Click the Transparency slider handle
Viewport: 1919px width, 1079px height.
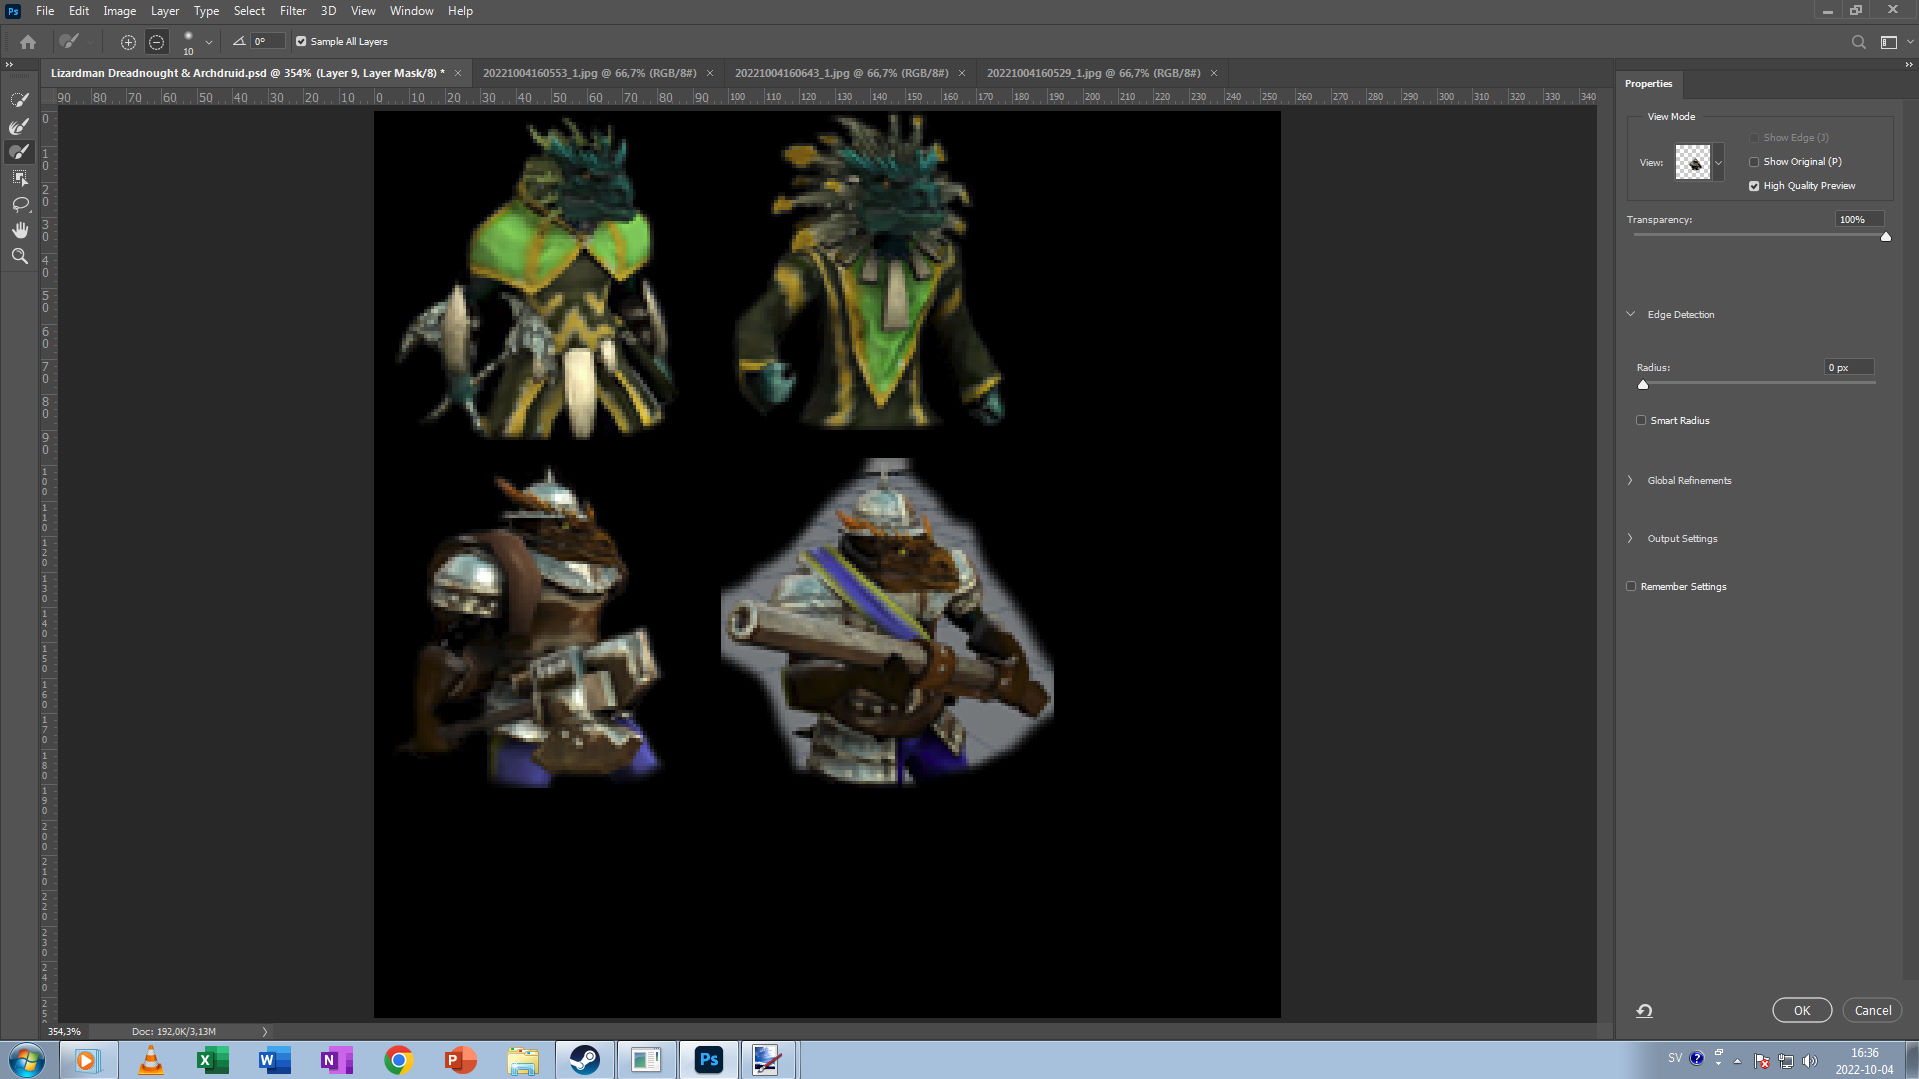1886,237
